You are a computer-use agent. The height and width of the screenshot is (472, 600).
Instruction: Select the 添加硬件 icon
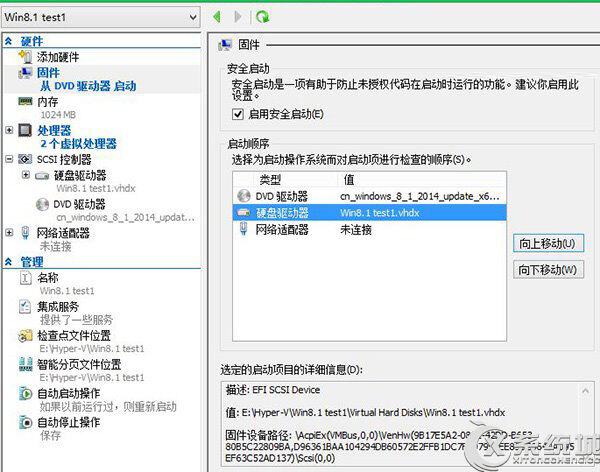click(25, 57)
